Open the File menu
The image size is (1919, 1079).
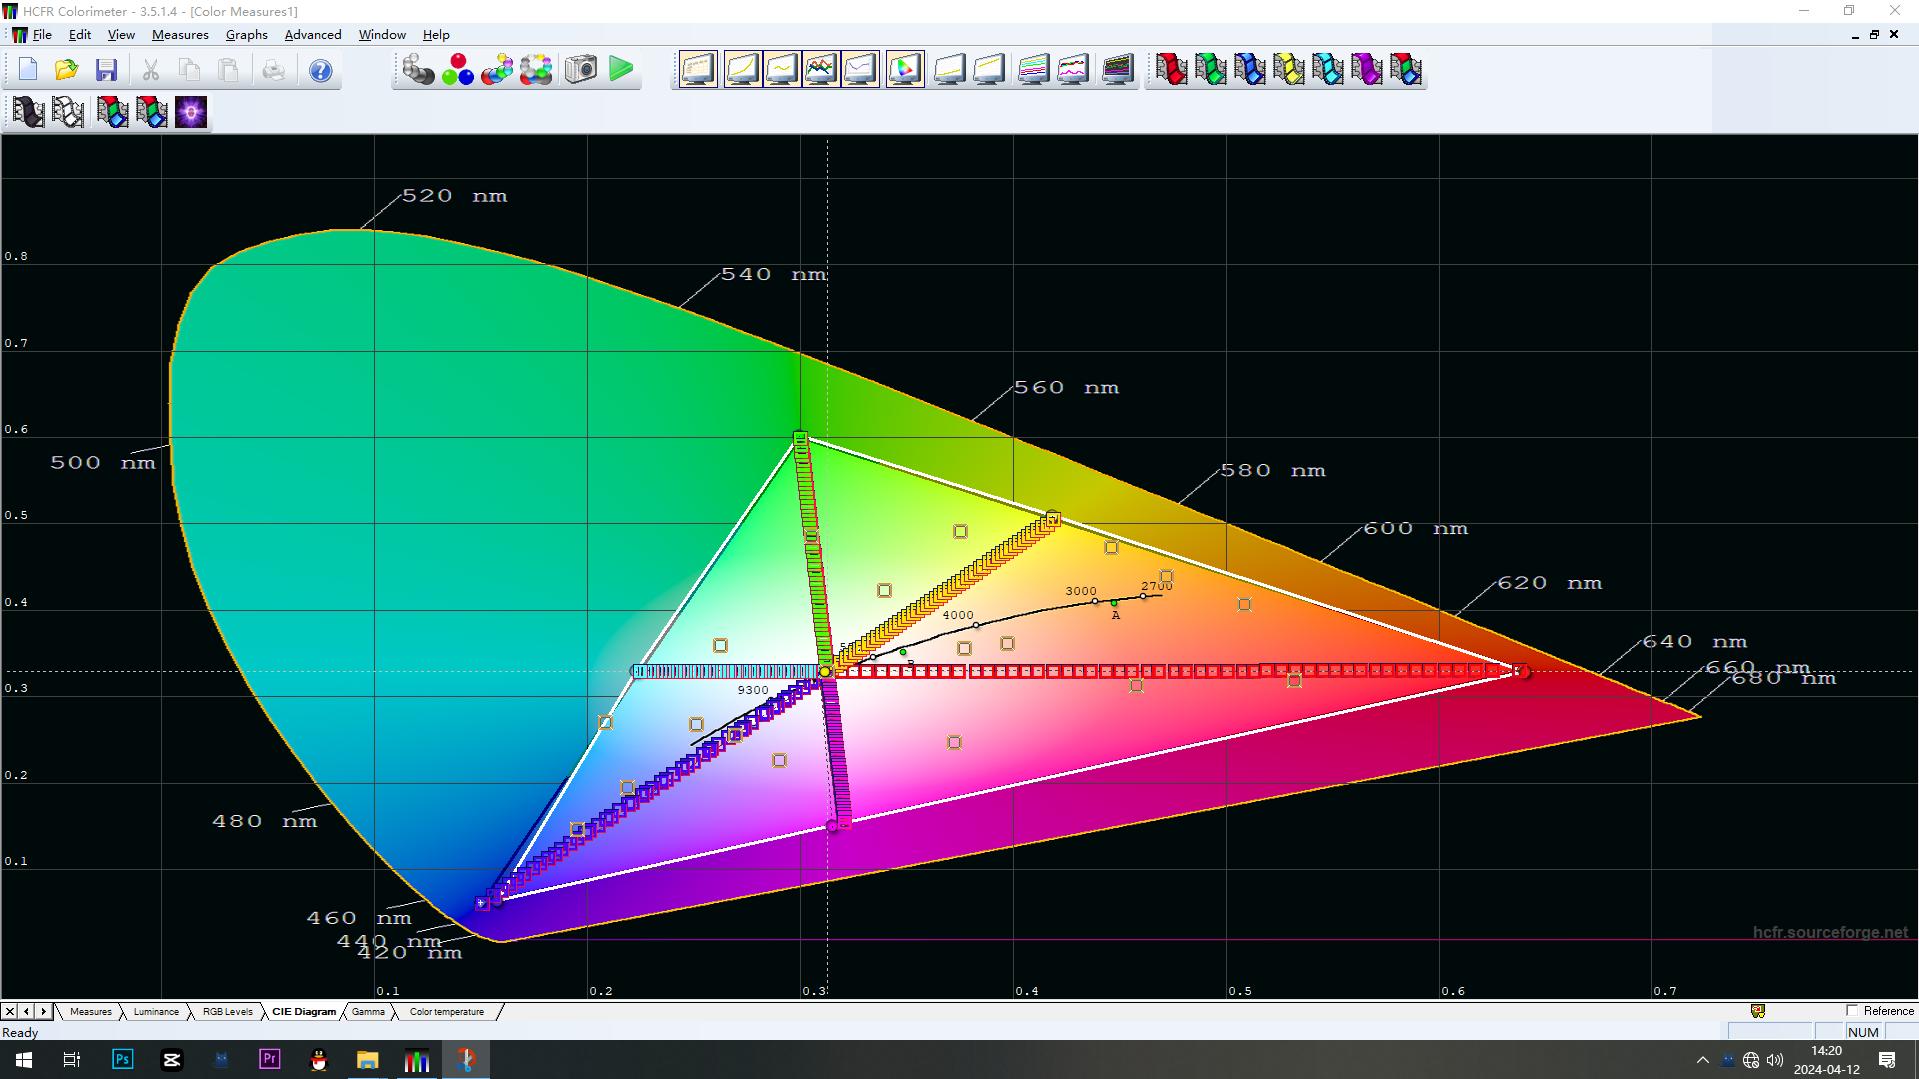pyautogui.click(x=42, y=34)
